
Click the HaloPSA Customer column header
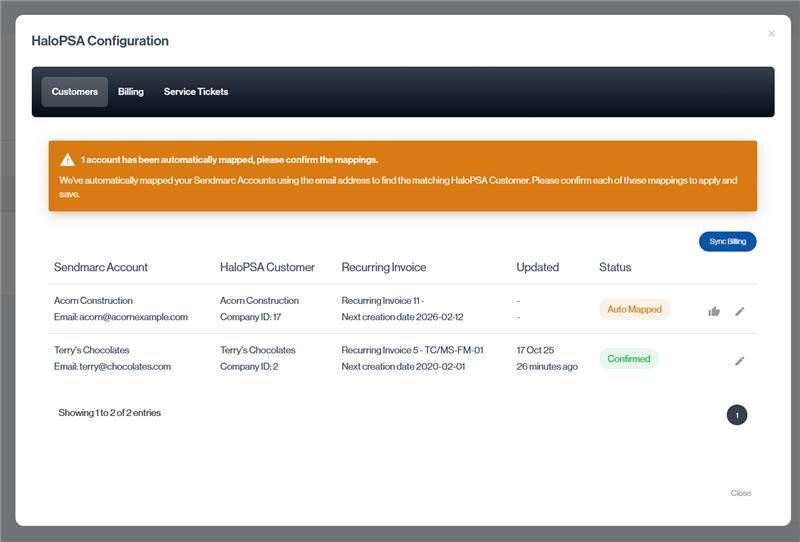click(x=267, y=267)
